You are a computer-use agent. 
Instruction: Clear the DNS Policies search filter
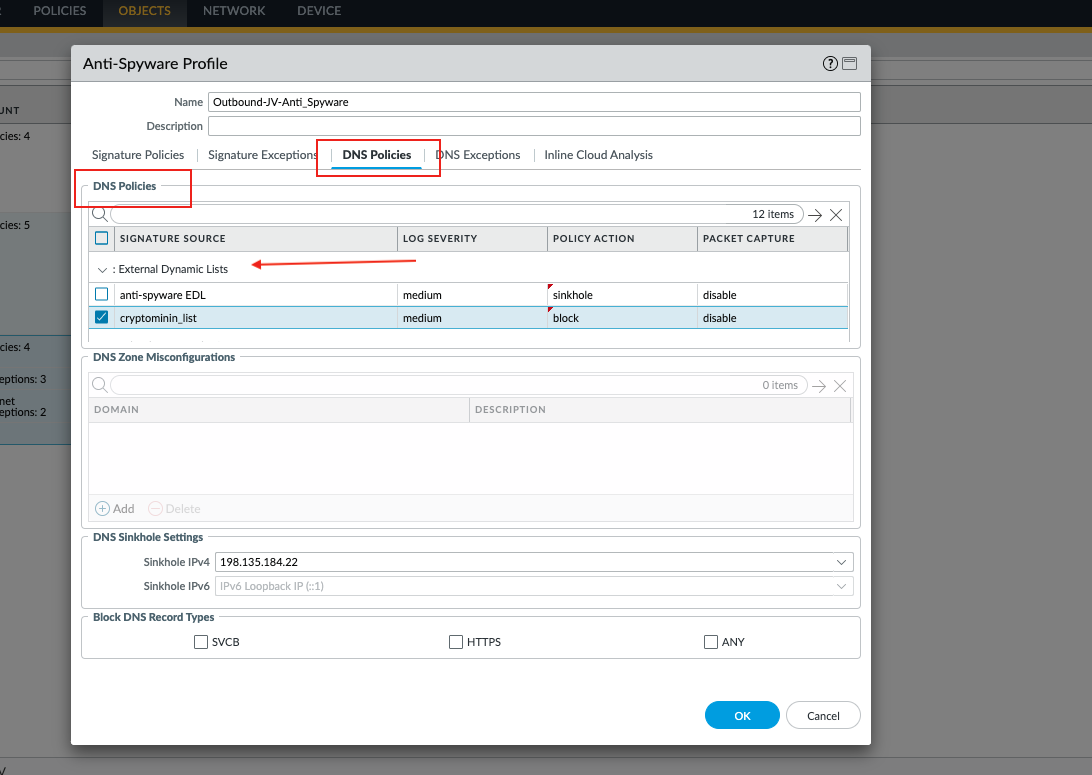coord(836,215)
